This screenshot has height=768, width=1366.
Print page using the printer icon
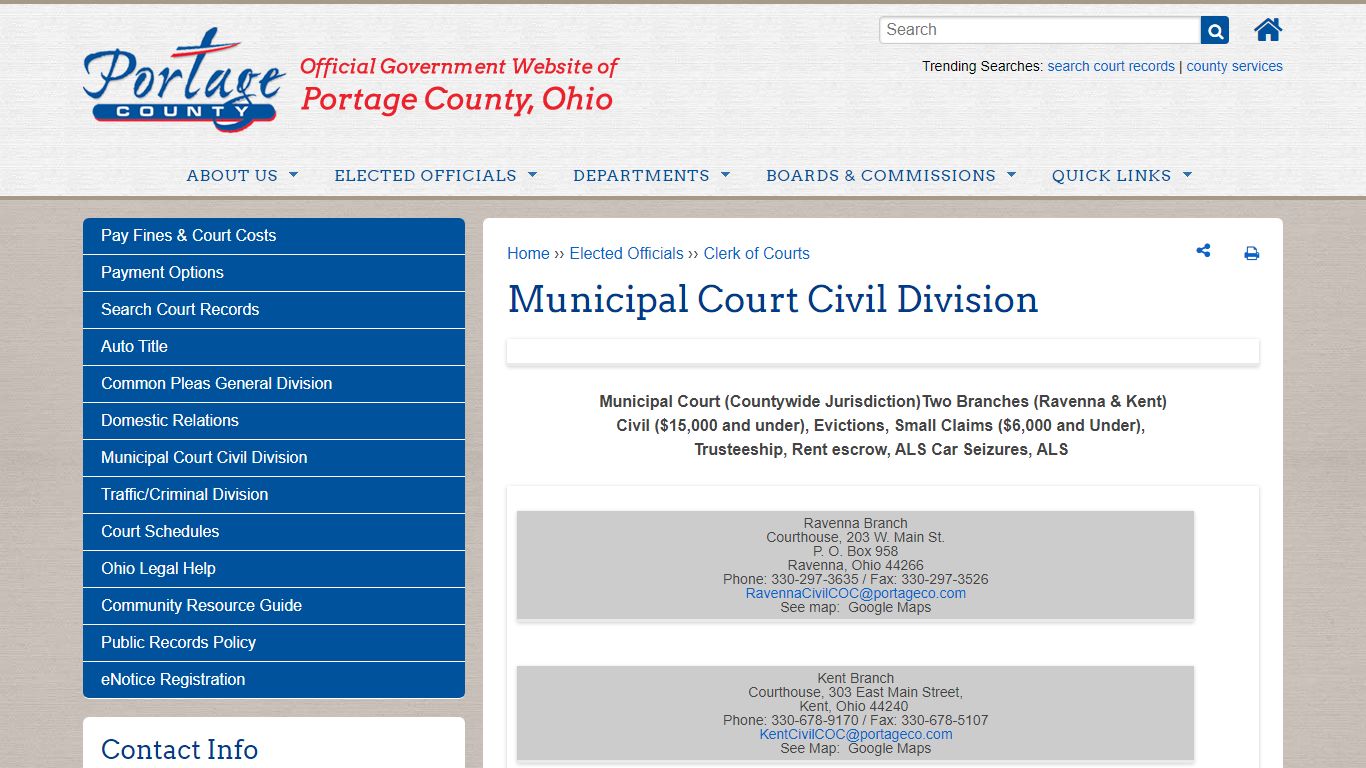coord(1251,253)
